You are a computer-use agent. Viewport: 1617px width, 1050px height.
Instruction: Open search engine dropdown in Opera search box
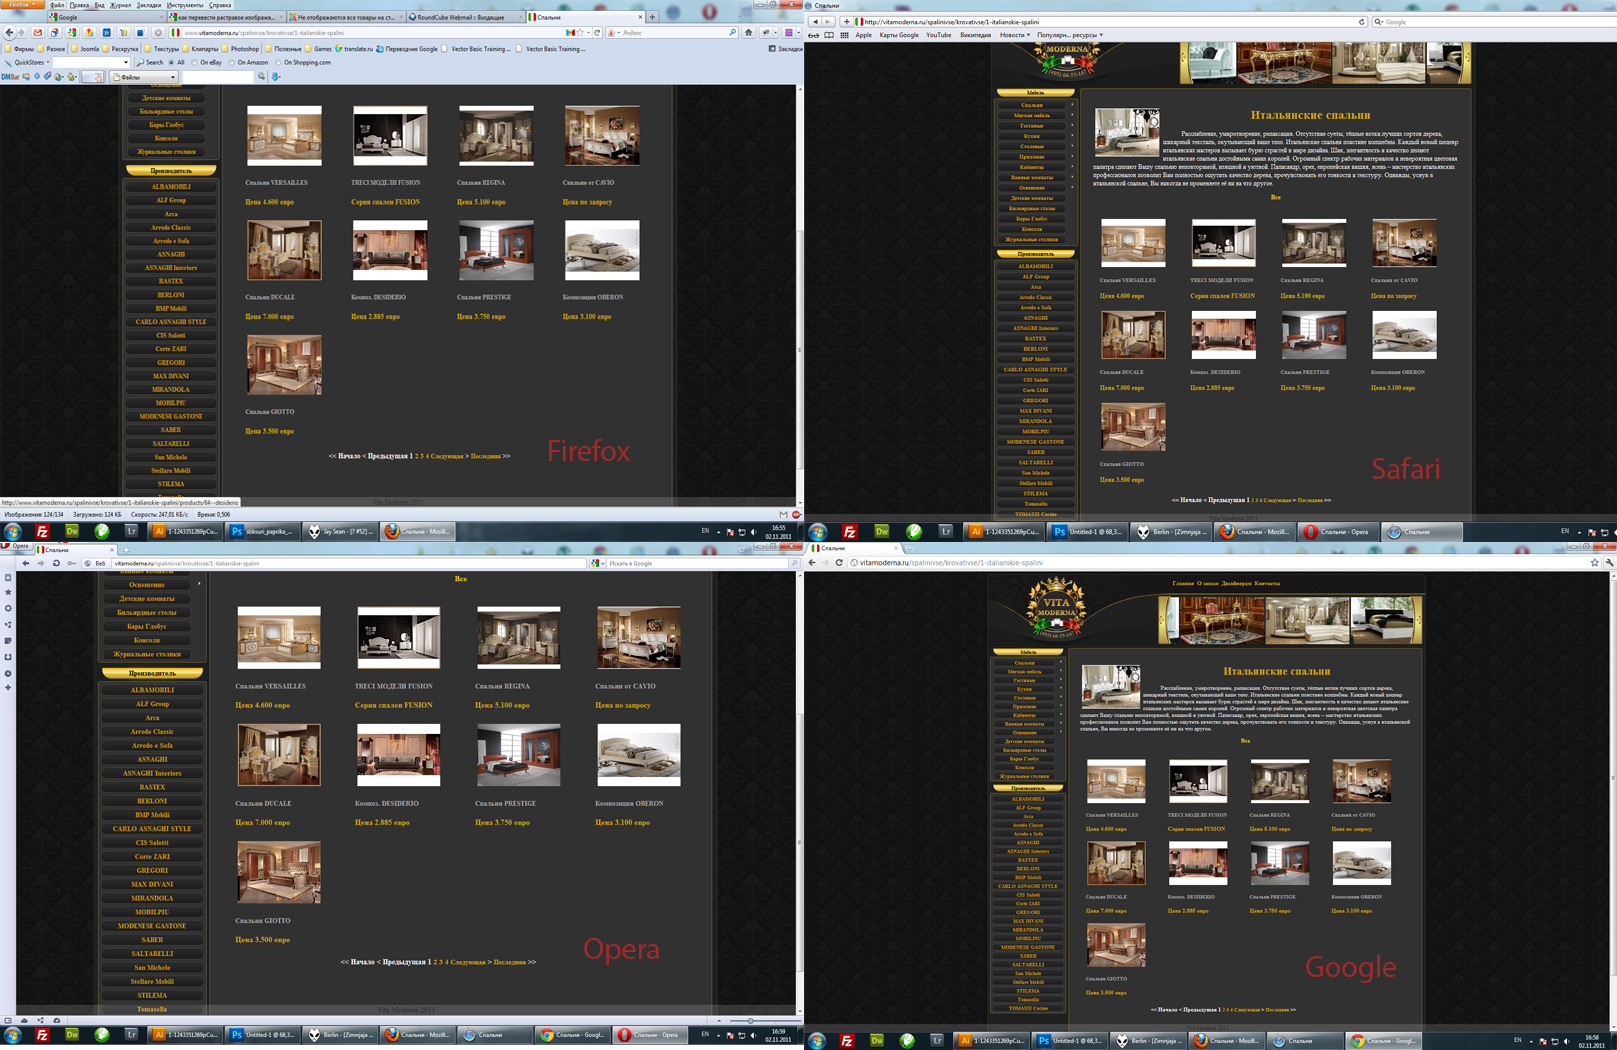tap(597, 564)
